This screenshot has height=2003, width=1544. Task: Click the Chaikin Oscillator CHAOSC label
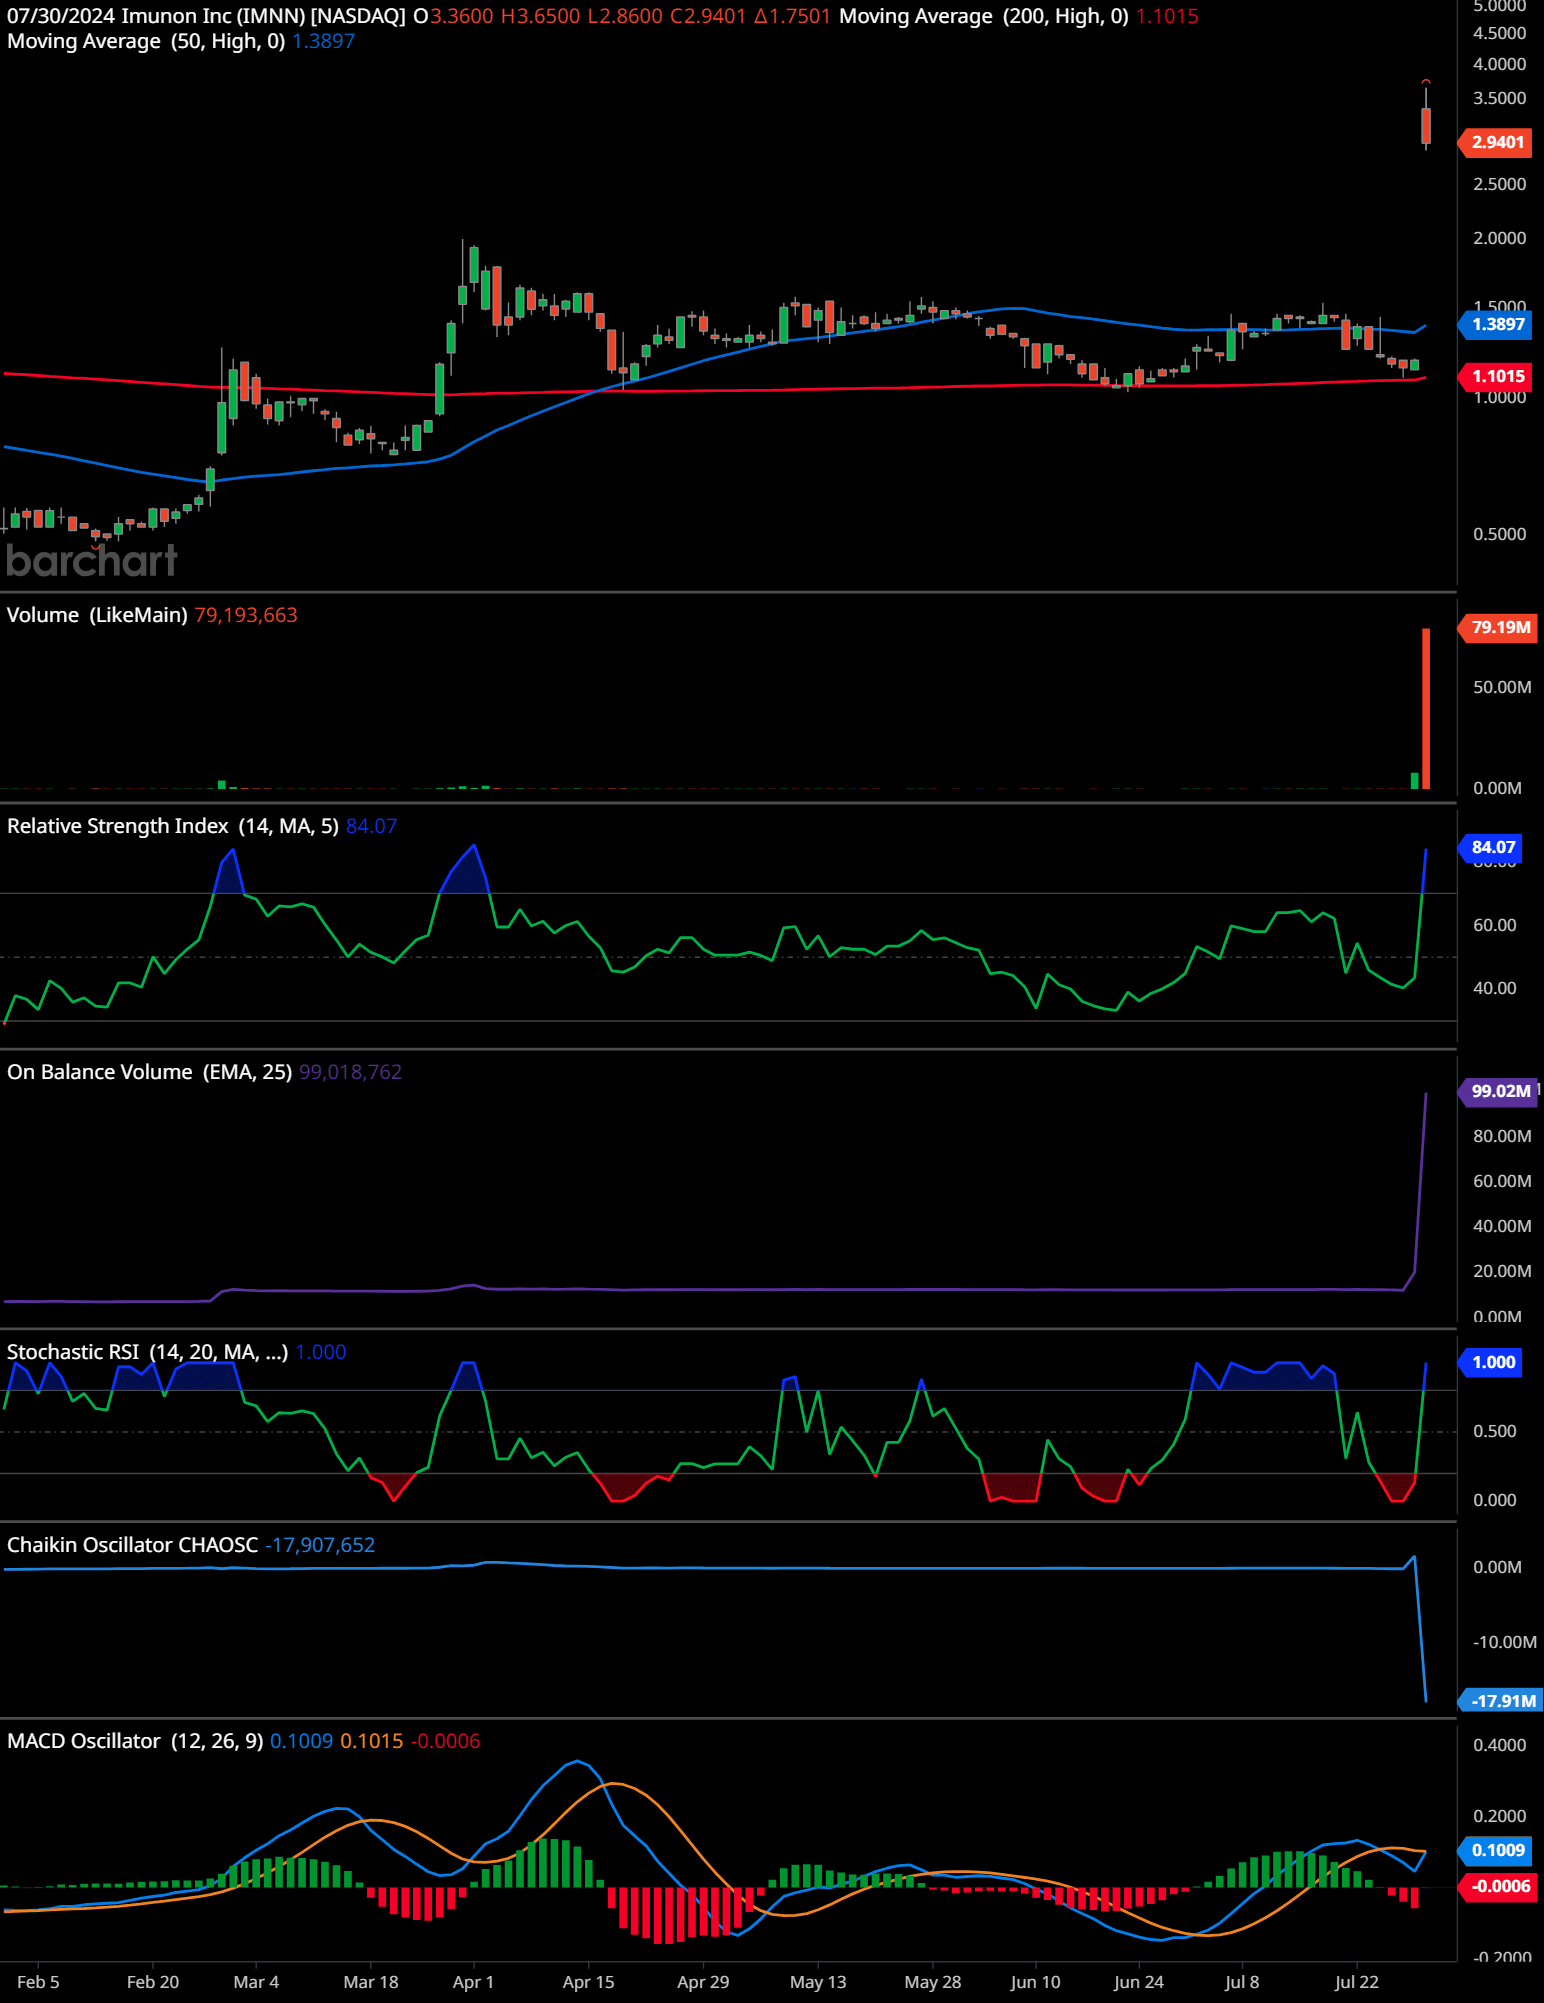[132, 1545]
